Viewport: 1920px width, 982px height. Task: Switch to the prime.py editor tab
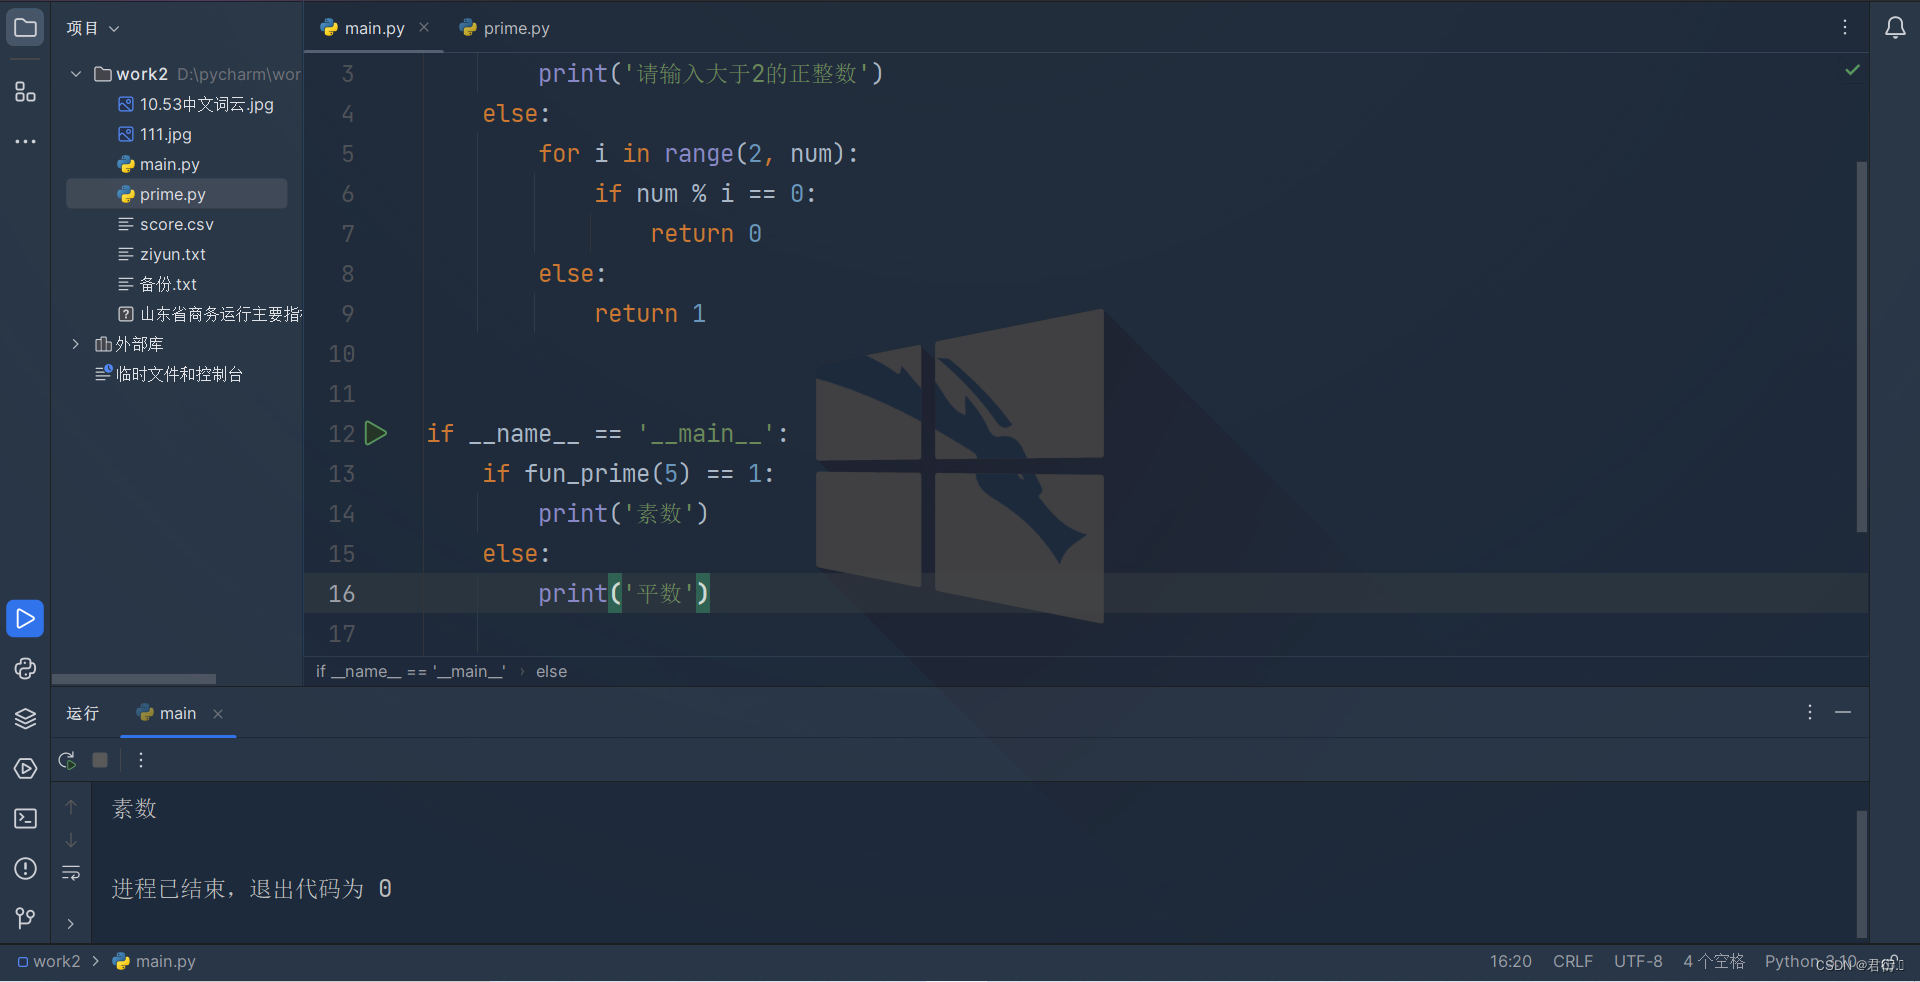click(x=505, y=28)
